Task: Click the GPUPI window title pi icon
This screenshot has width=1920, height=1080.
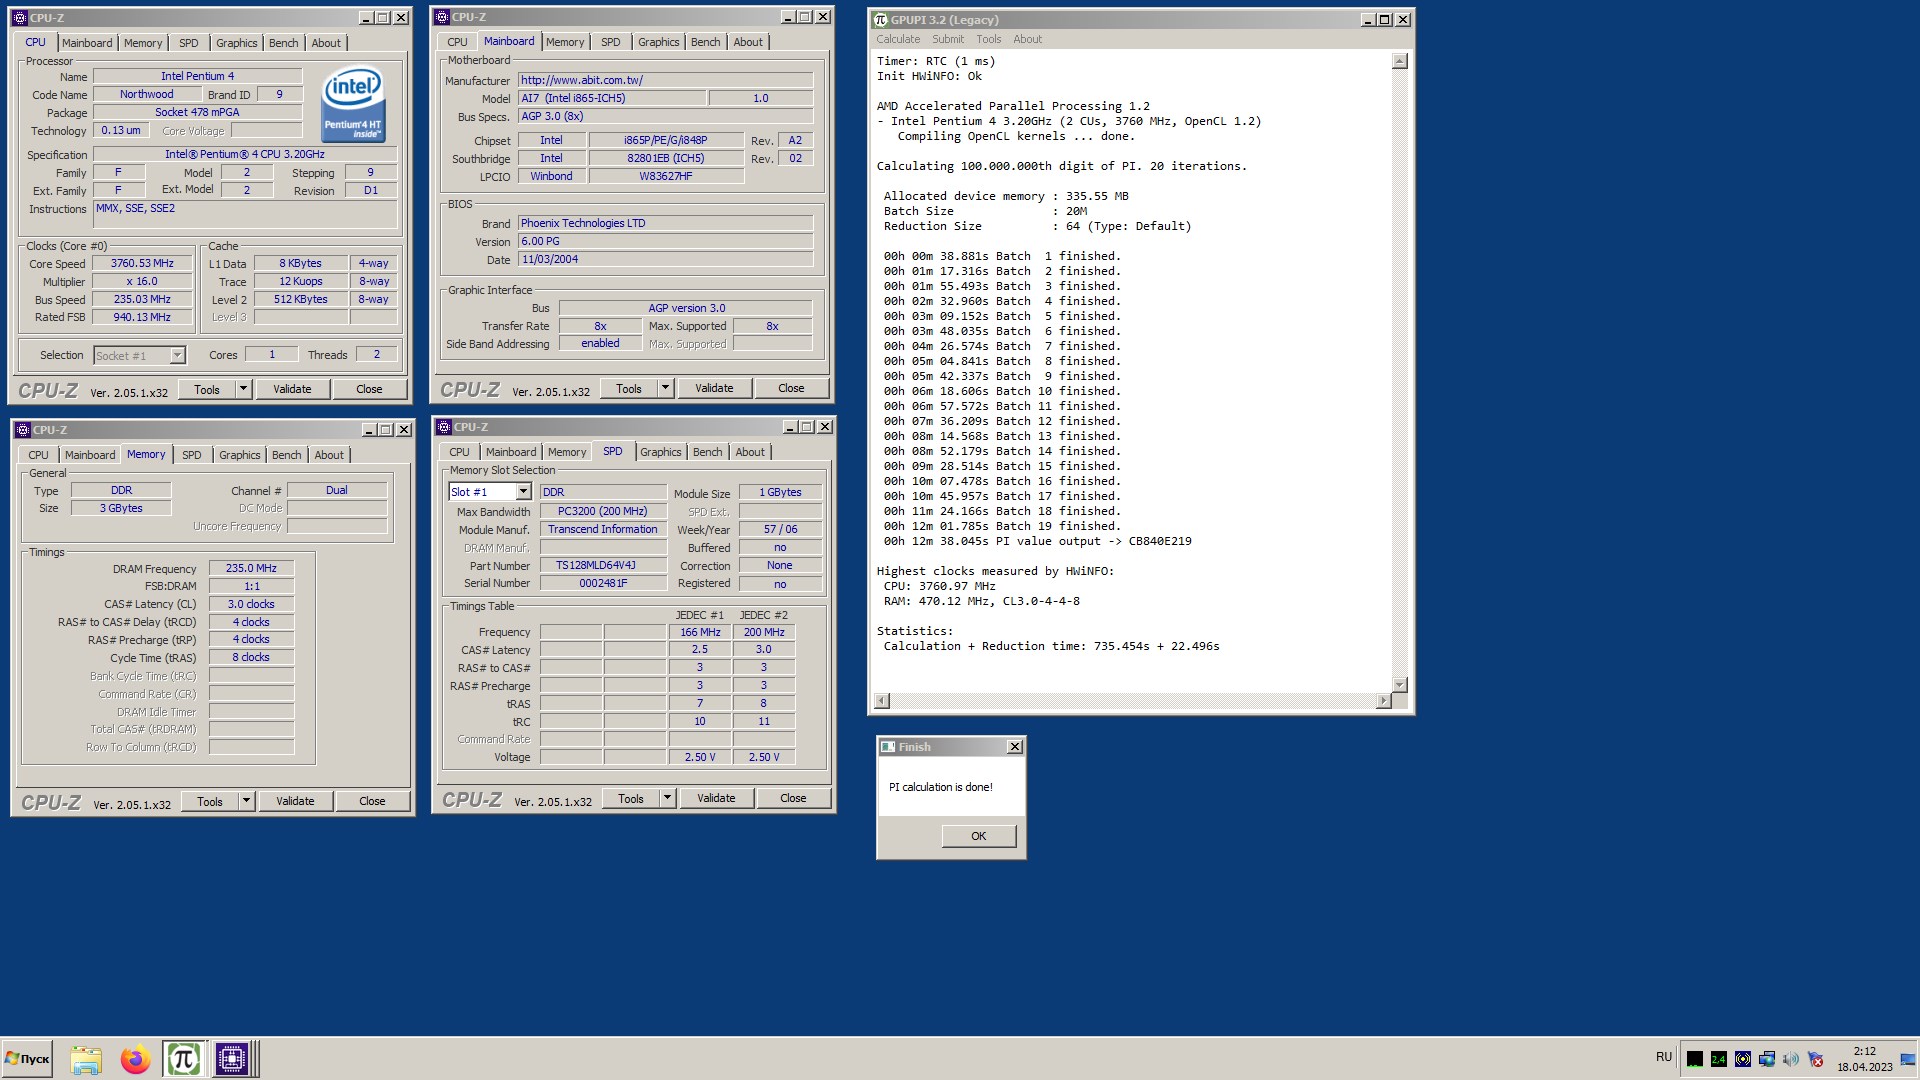Action: pyautogui.click(x=881, y=20)
